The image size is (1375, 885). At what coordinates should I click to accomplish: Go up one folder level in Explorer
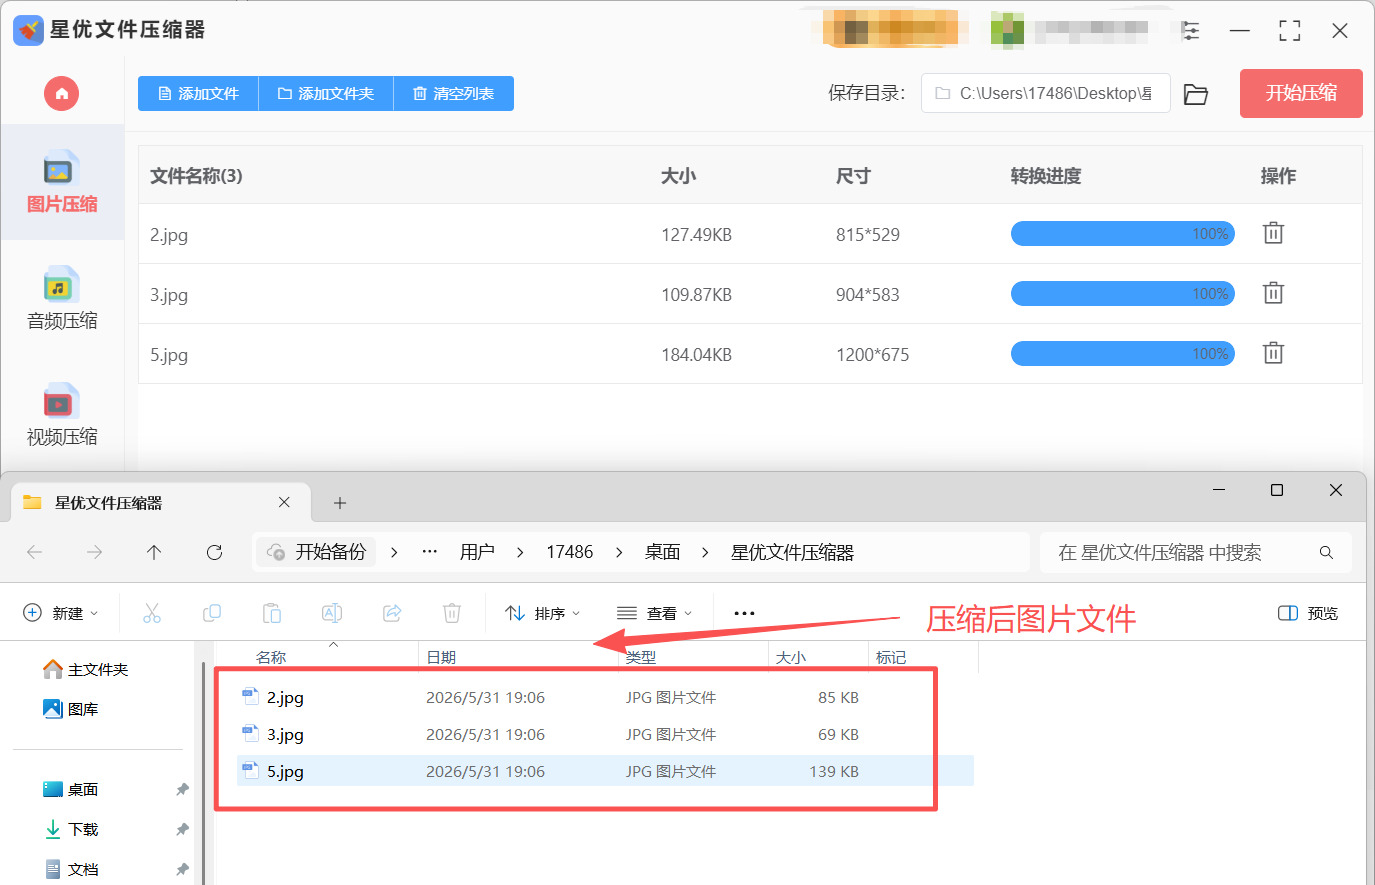tap(154, 552)
